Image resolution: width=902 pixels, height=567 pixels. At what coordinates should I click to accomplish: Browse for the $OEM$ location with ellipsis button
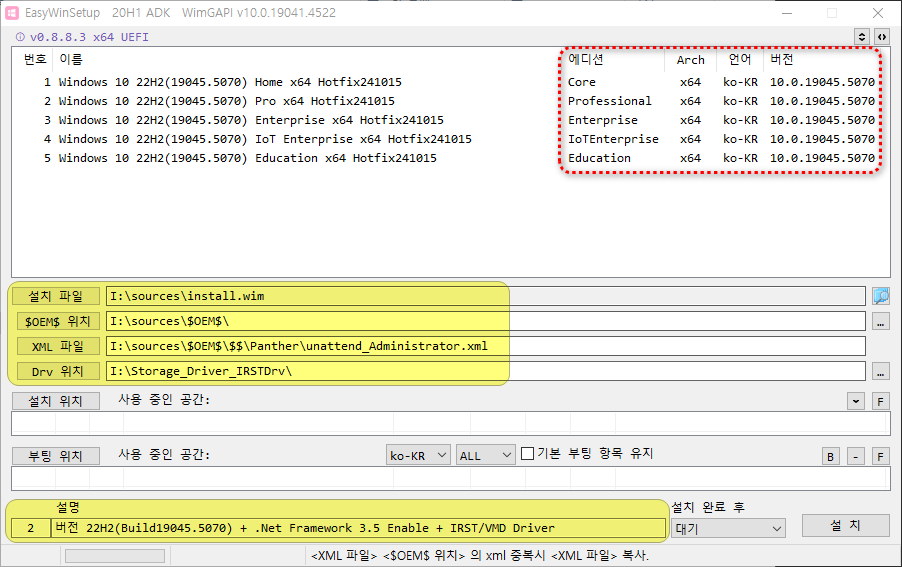point(881,321)
